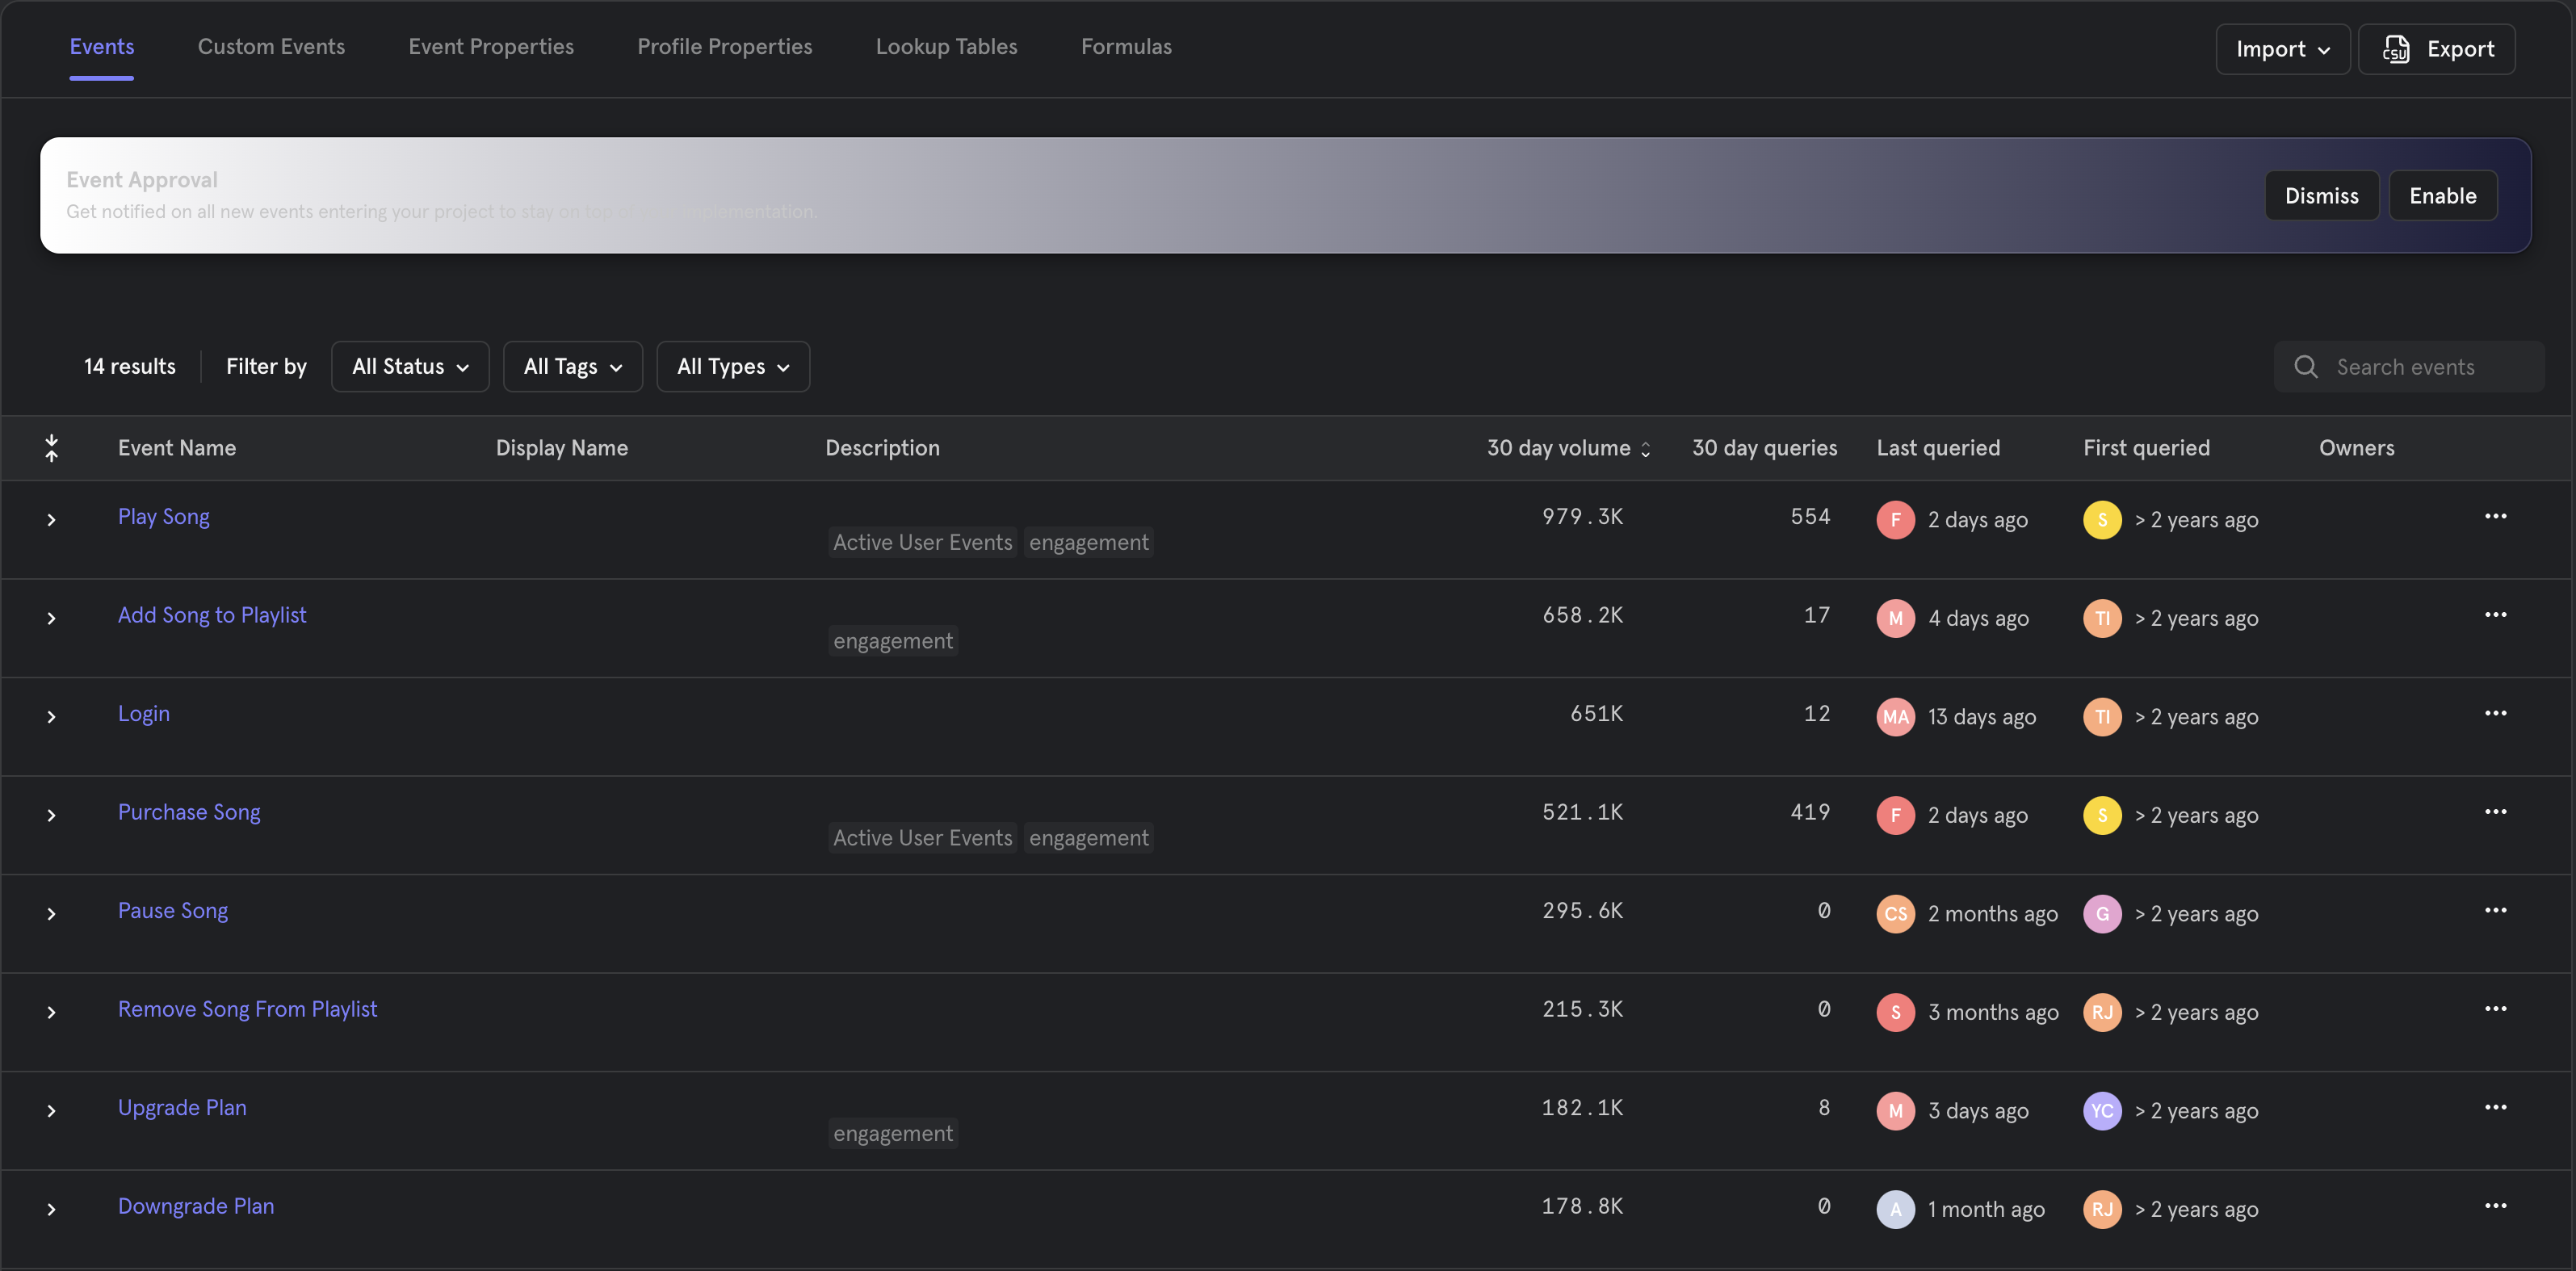Open the All Status filter dropdown
Viewport: 2576px width, 1271px height.
click(x=410, y=366)
